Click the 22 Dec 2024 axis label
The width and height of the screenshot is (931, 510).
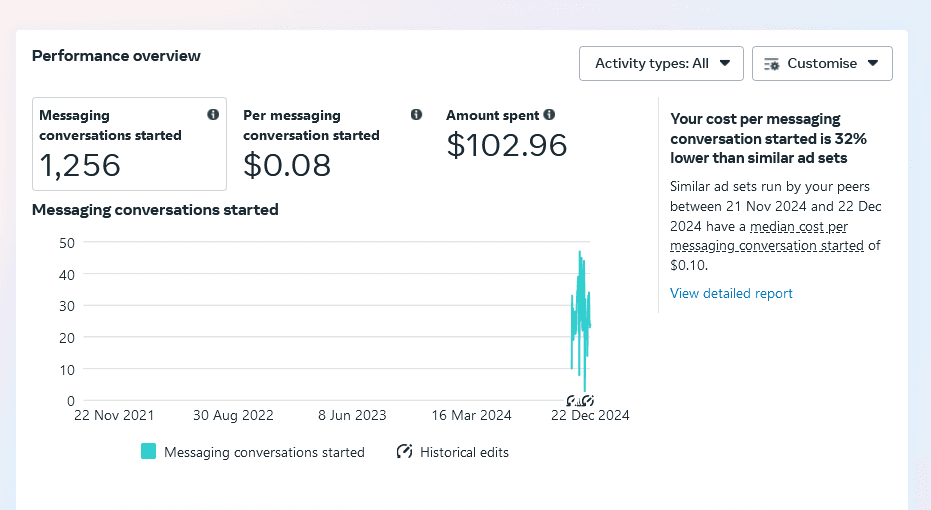pyautogui.click(x=590, y=416)
